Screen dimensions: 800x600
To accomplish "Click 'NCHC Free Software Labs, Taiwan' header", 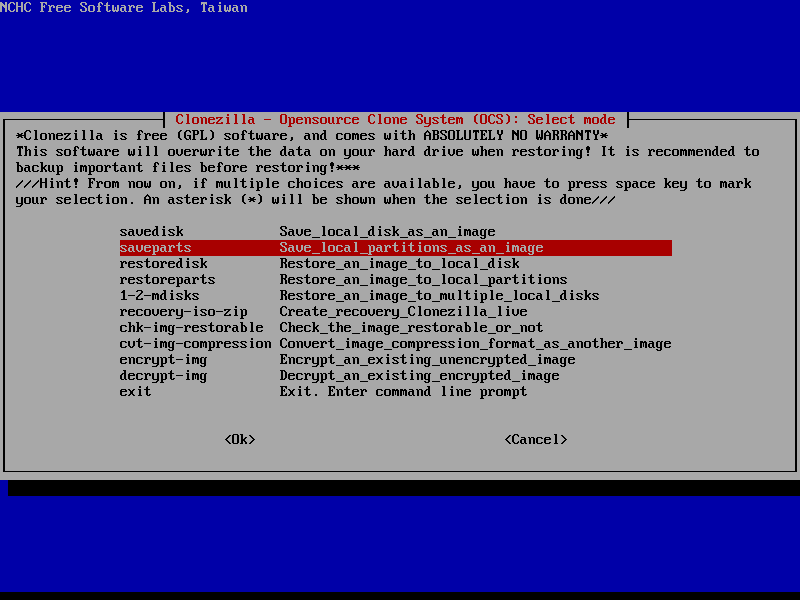I will (x=124, y=8).
